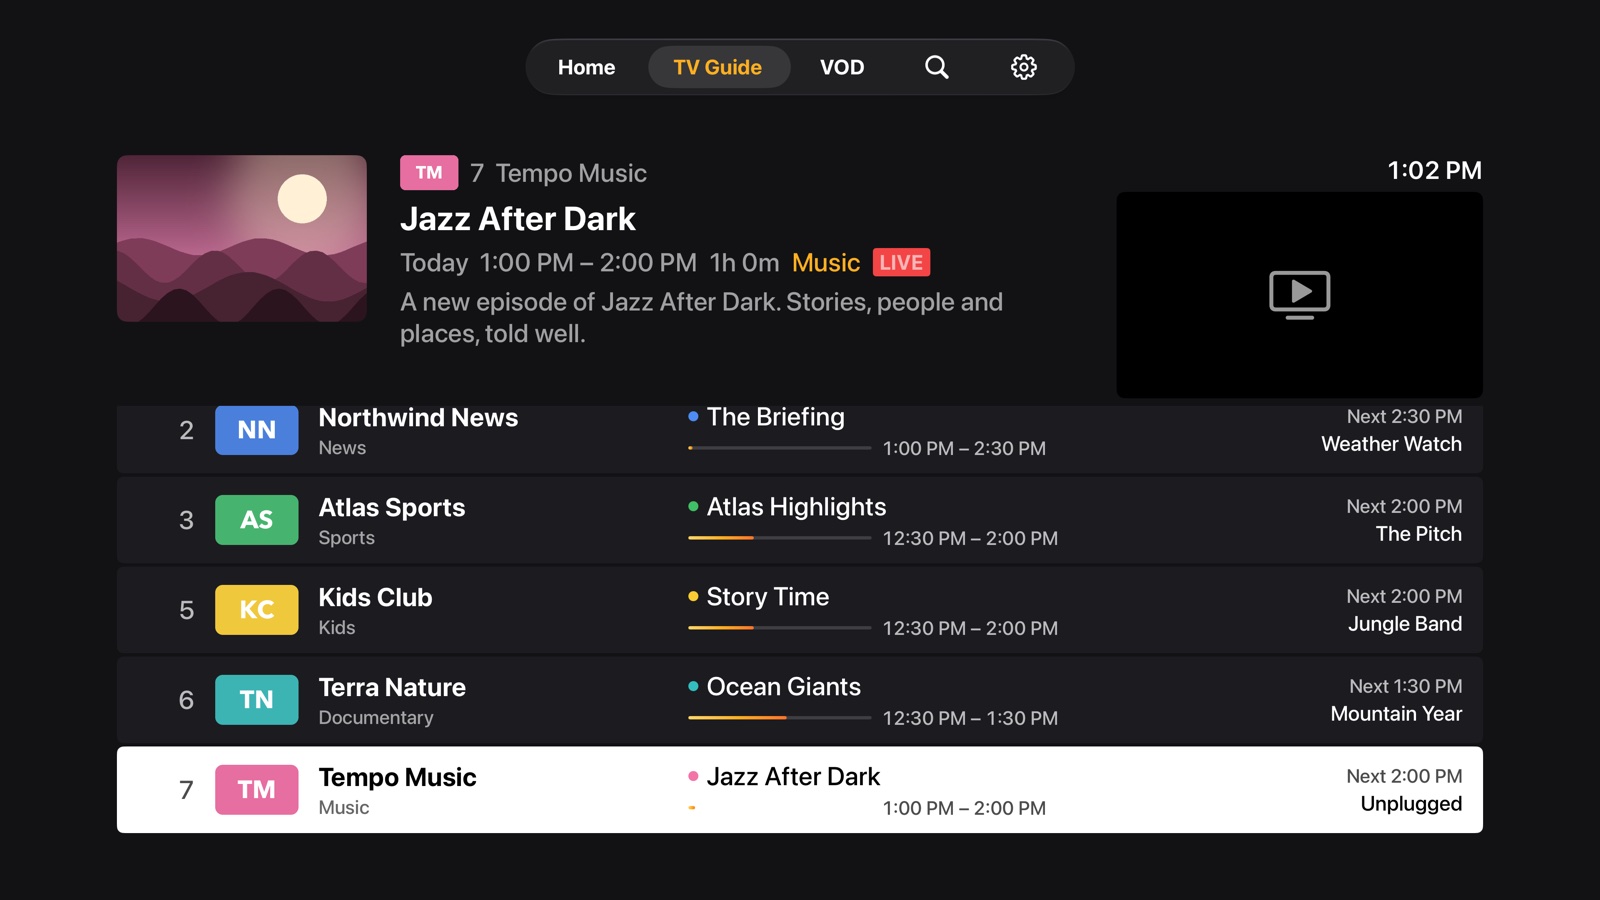The width and height of the screenshot is (1600, 900).
Task: Open the Story Time program
Action: [x=768, y=597]
